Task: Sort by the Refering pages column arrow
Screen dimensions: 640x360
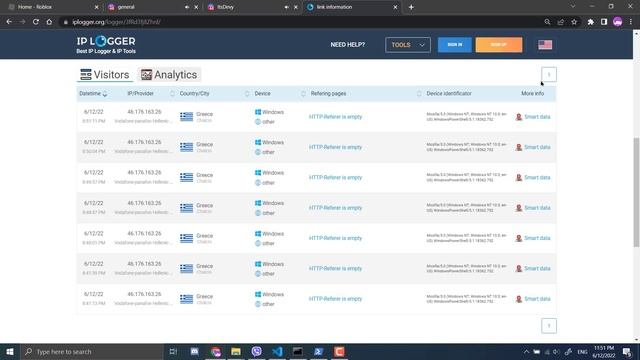Action: point(419,94)
